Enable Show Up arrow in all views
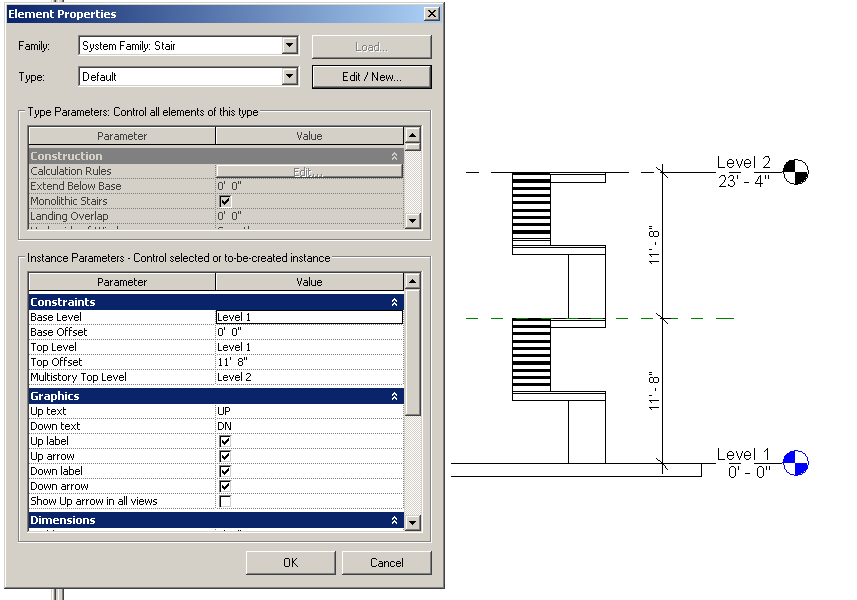This screenshot has width=857, height=600. (225, 501)
